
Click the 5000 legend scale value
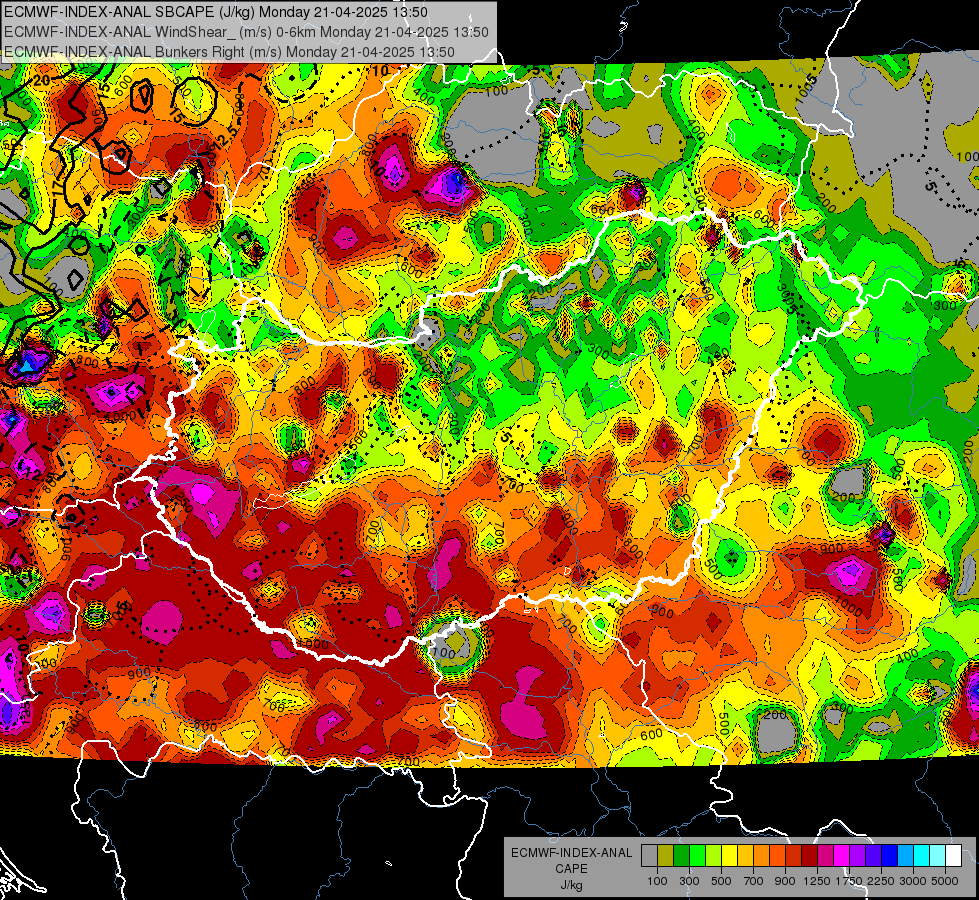click(945, 881)
